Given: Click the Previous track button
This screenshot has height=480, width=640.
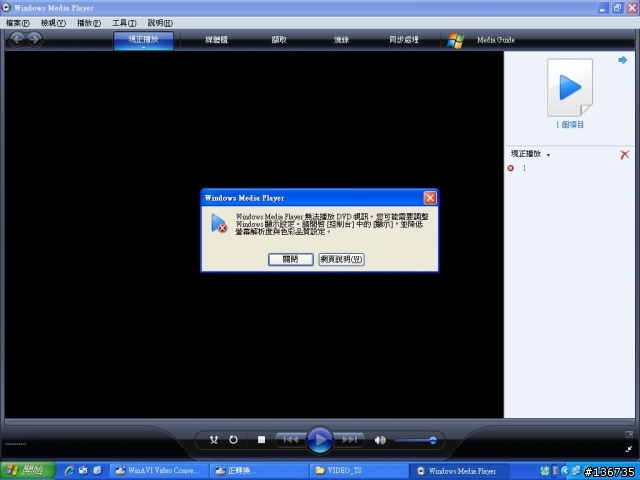Looking at the screenshot, I should point(291,440).
